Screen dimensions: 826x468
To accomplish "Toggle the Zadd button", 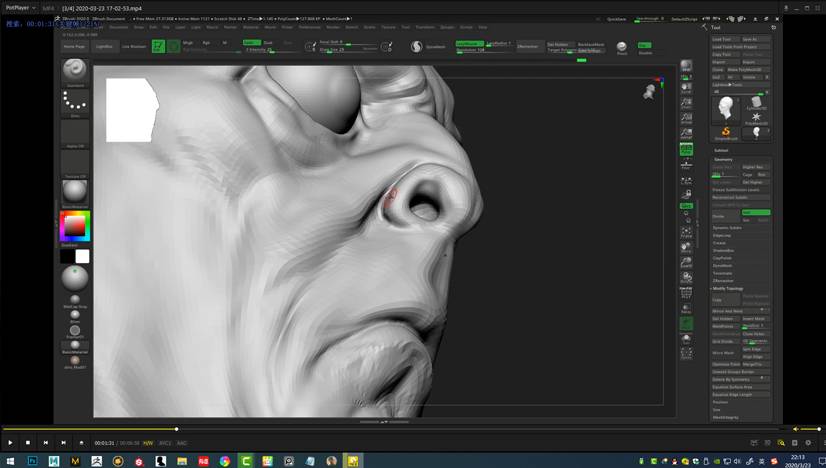I will [251, 43].
